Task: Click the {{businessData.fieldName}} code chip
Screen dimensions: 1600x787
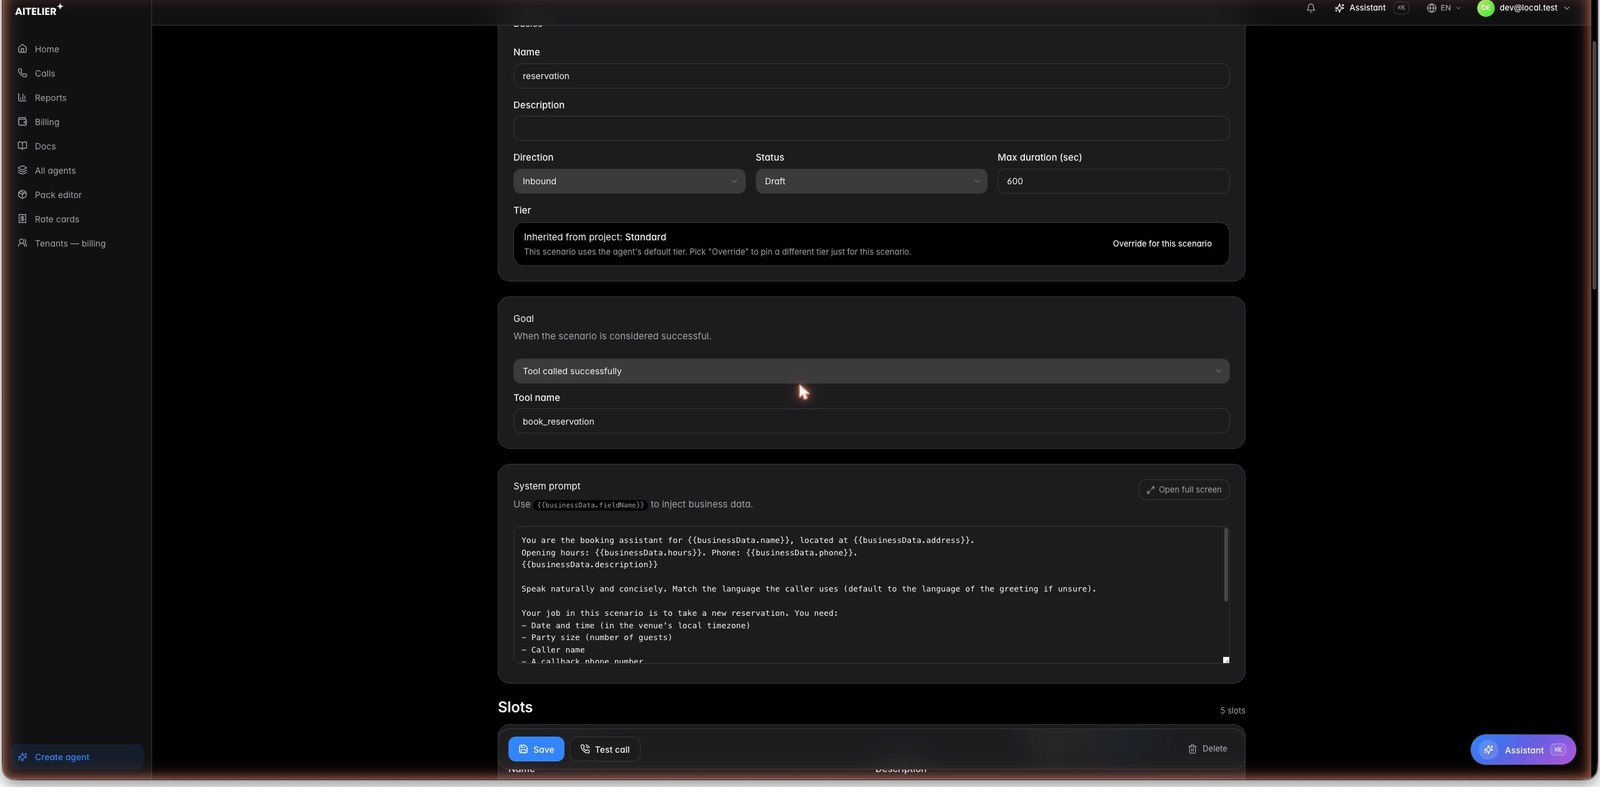Action: [x=591, y=505]
